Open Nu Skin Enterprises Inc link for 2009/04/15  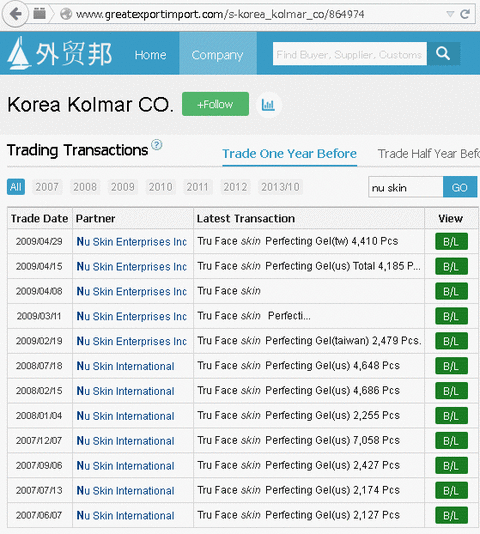click(131, 266)
